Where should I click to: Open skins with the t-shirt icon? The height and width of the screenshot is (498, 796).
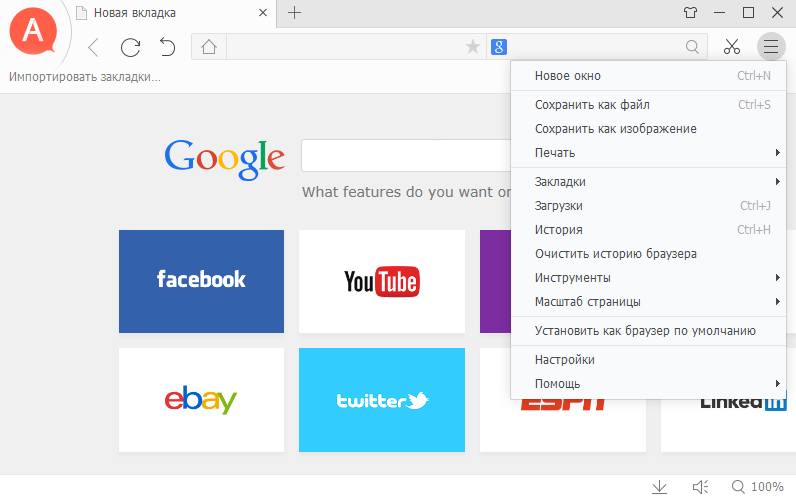[690, 12]
